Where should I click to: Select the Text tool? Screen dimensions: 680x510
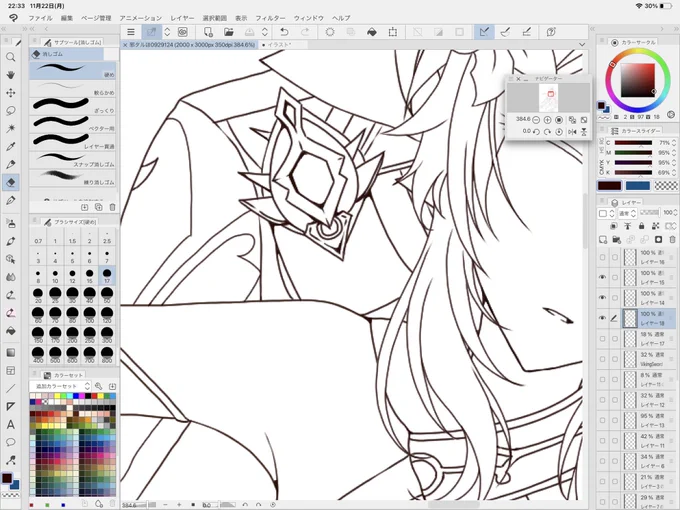coord(11,425)
